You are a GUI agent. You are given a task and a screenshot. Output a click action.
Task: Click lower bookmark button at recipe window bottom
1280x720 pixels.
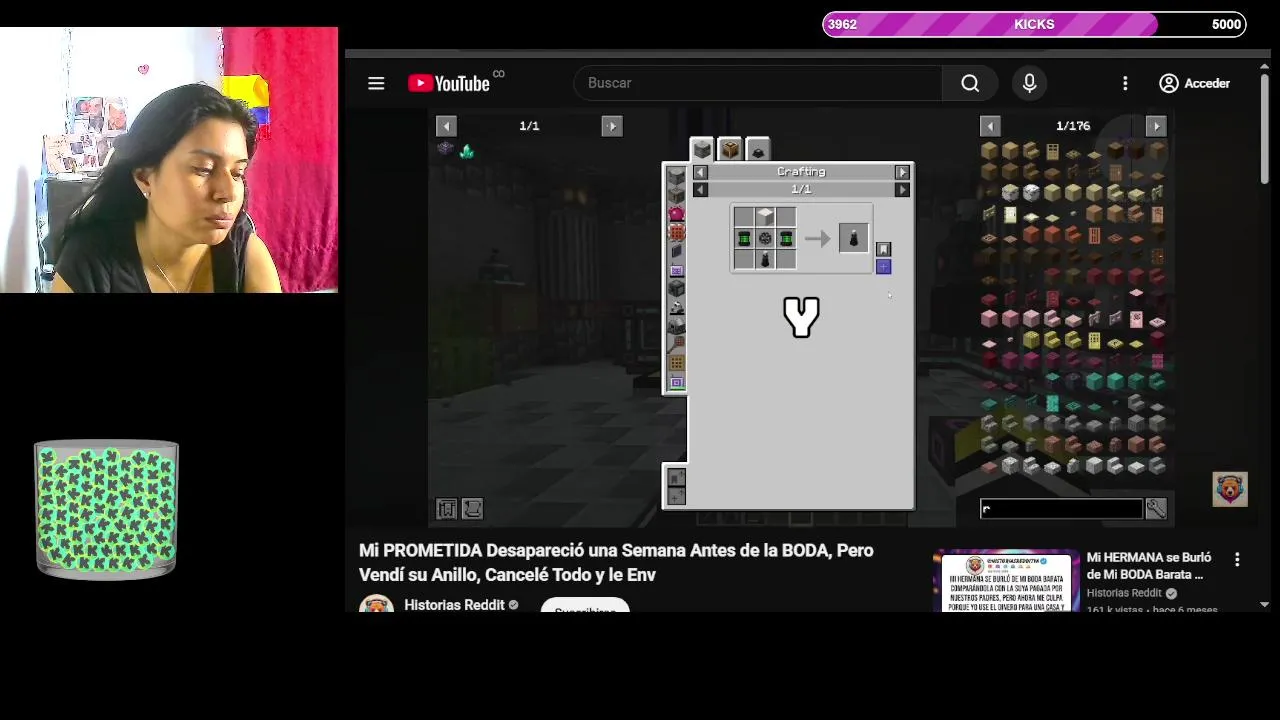pos(676,478)
